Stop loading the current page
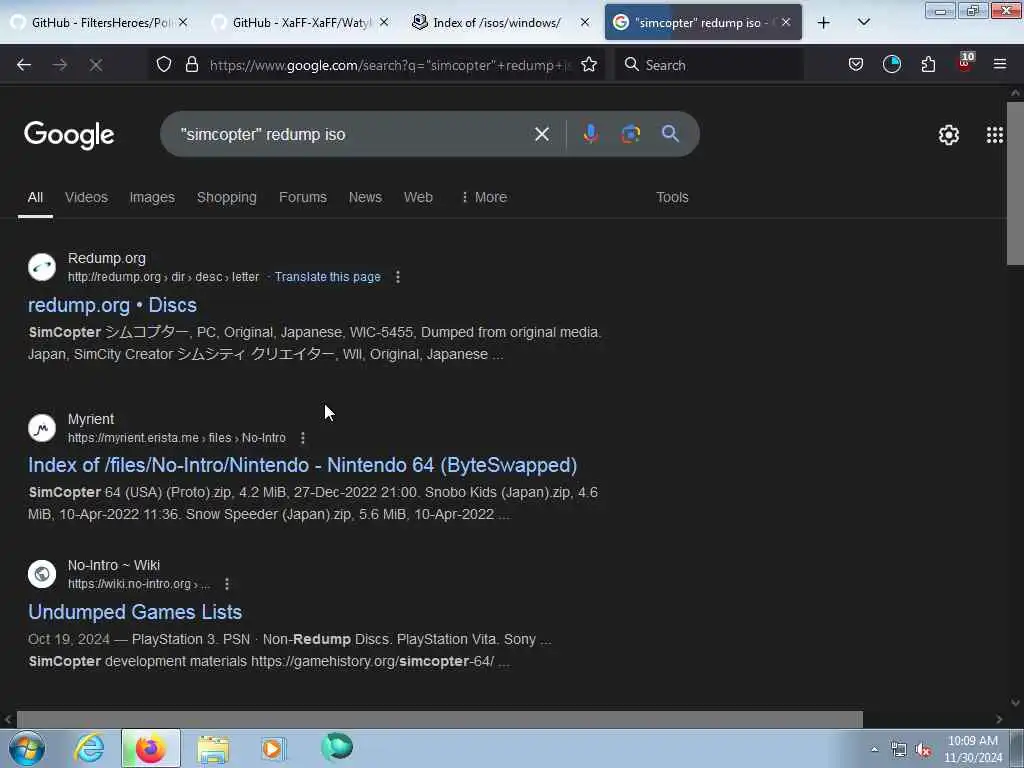The image size is (1024, 768). 96,65
